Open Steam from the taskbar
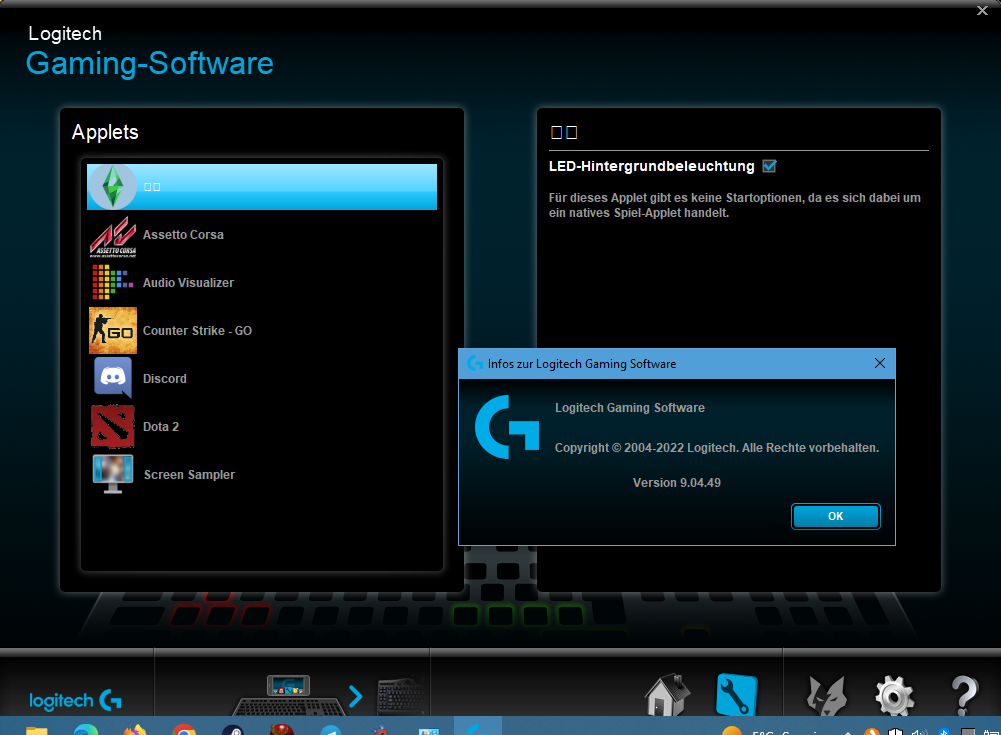 point(233,731)
